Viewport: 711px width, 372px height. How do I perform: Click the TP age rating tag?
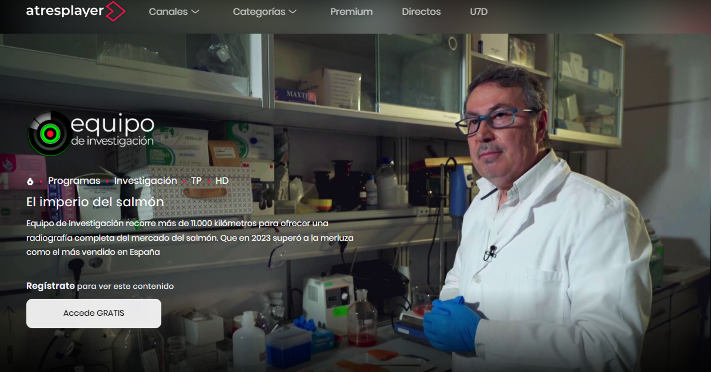(x=196, y=181)
